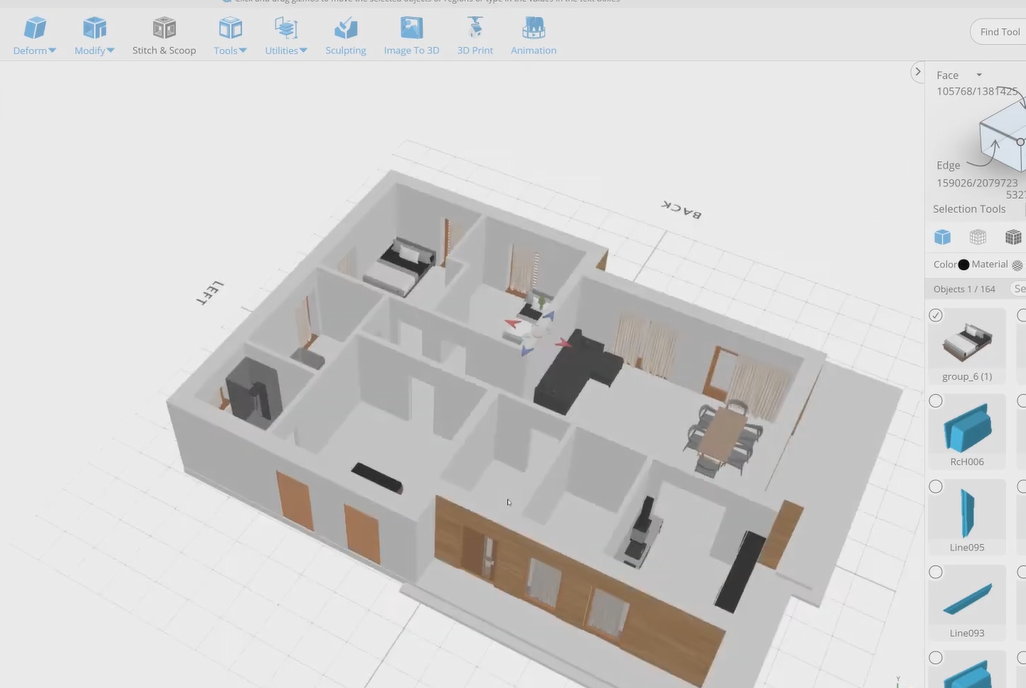The image size is (1026, 688).
Task: Uncheck the group_6 (1) object
Action: click(x=936, y=316)
